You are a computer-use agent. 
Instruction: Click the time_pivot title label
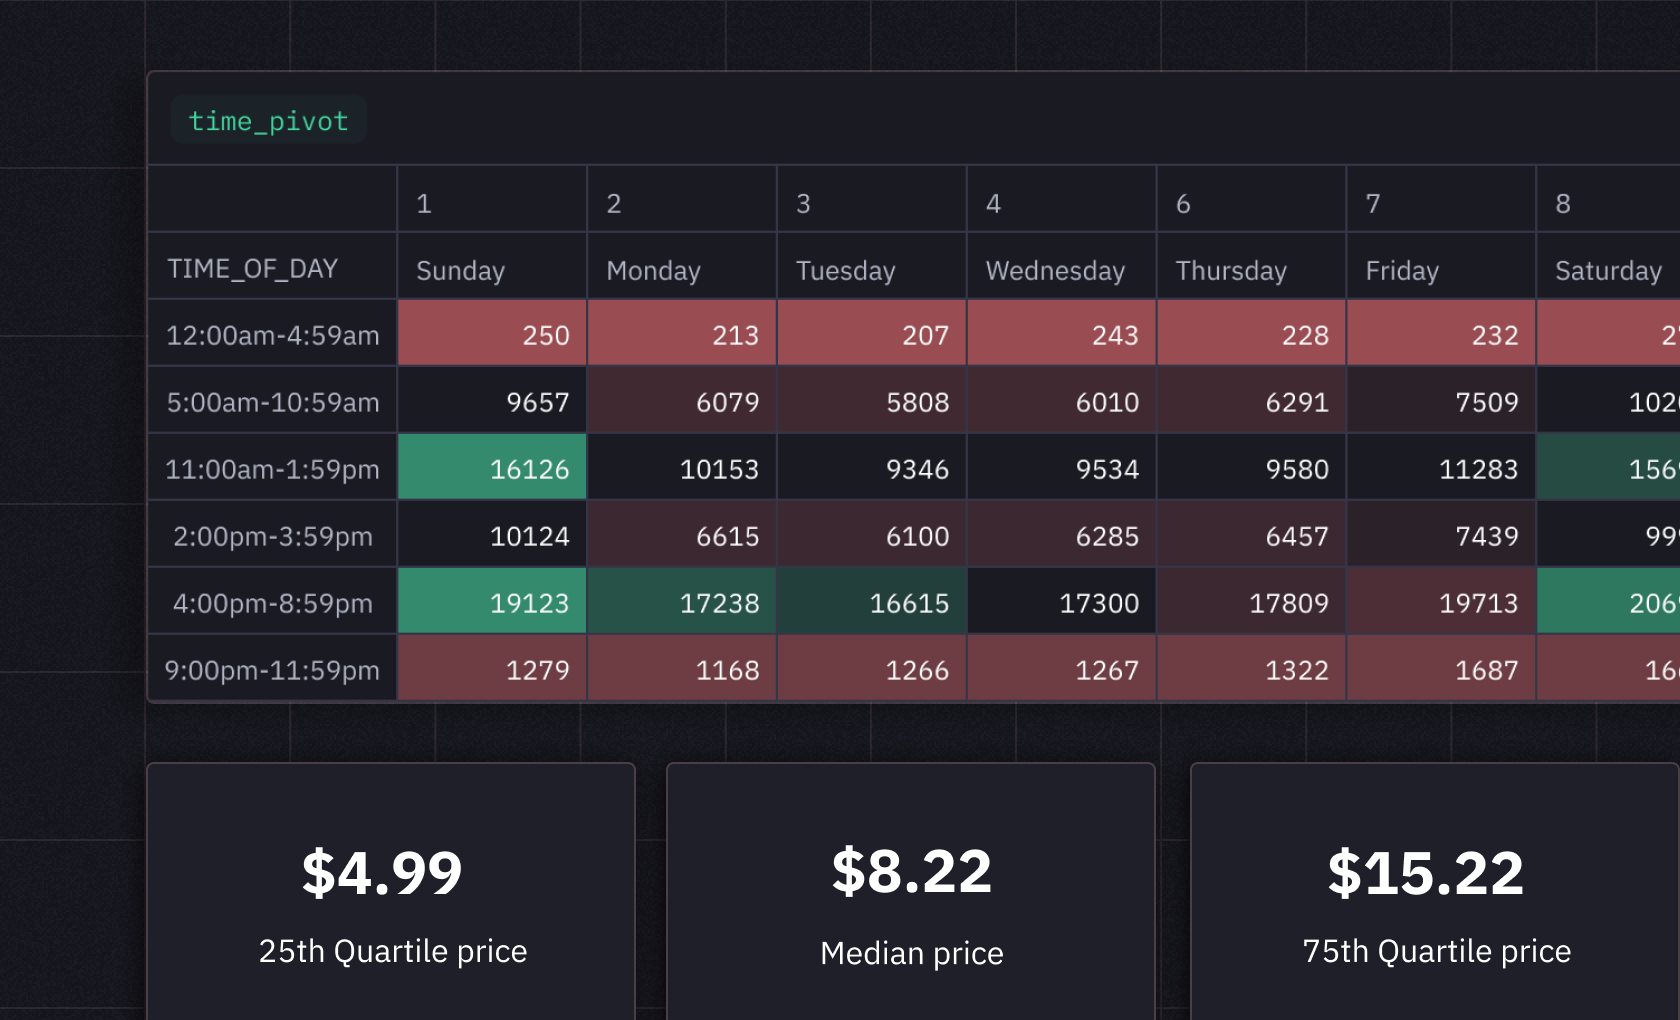tap(268, 120)
